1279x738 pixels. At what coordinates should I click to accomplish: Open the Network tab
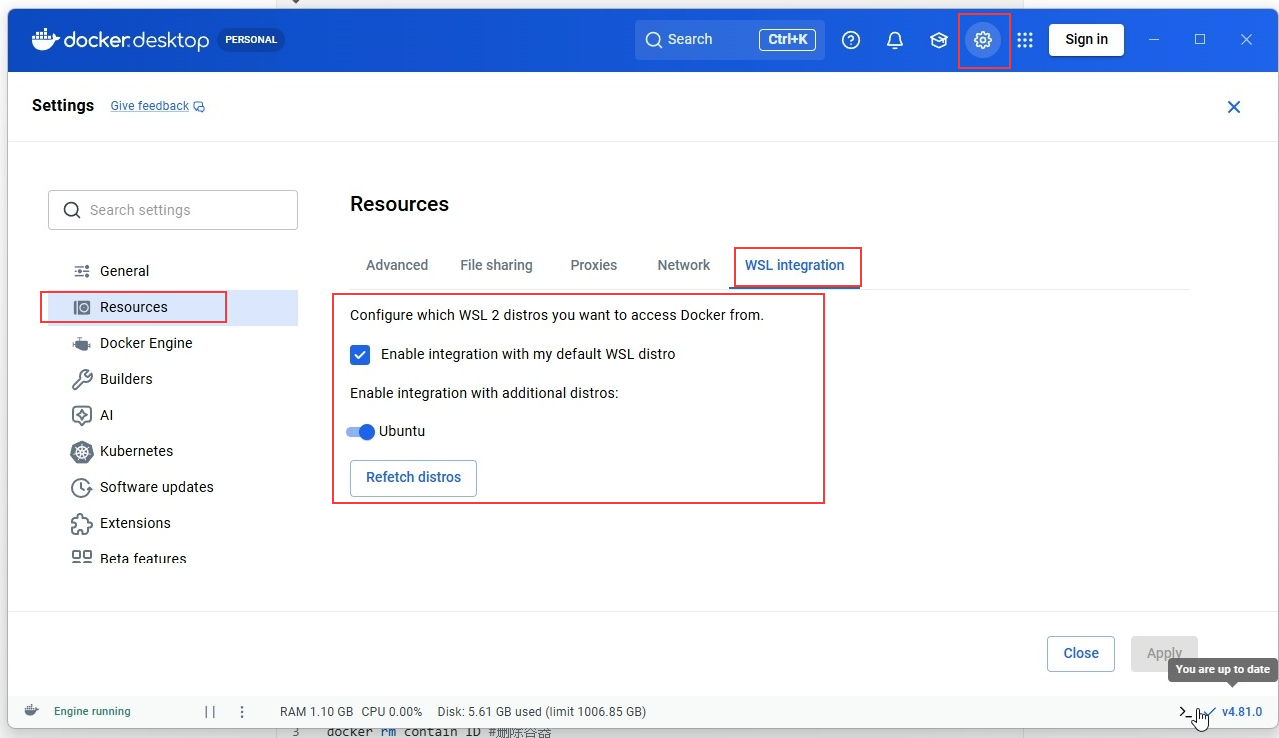pos(684,265)
